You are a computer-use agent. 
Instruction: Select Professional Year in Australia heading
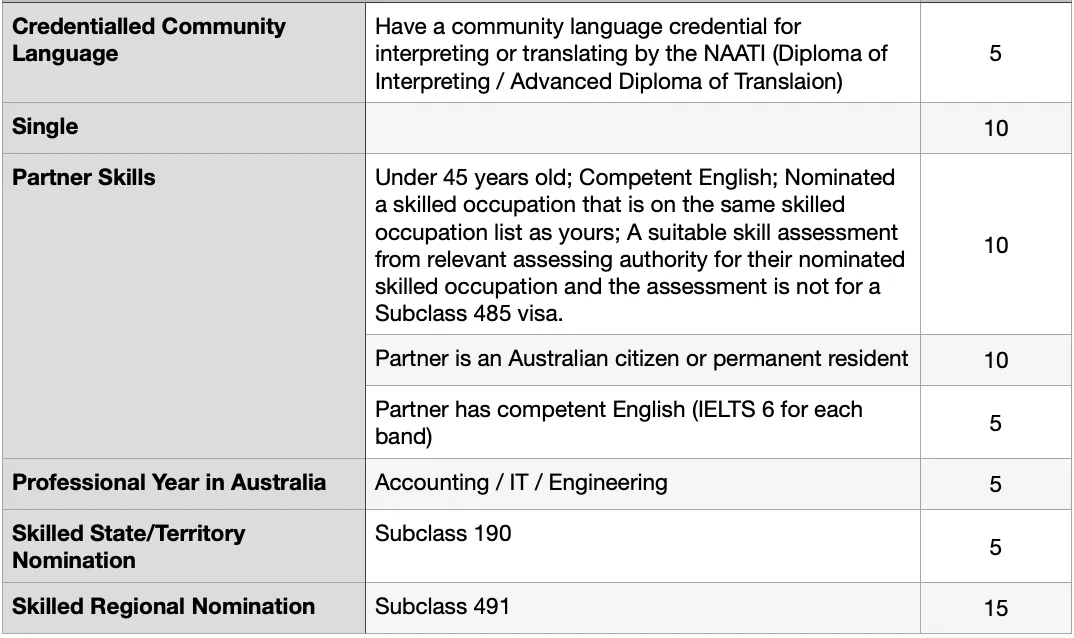pos(184,484)
